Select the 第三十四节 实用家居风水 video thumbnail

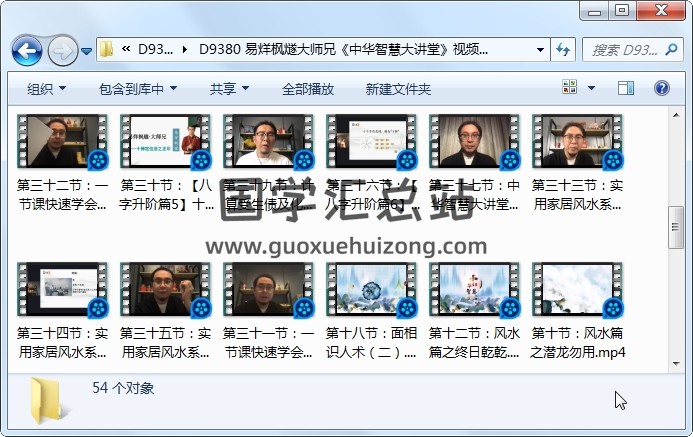pos(62,290)
